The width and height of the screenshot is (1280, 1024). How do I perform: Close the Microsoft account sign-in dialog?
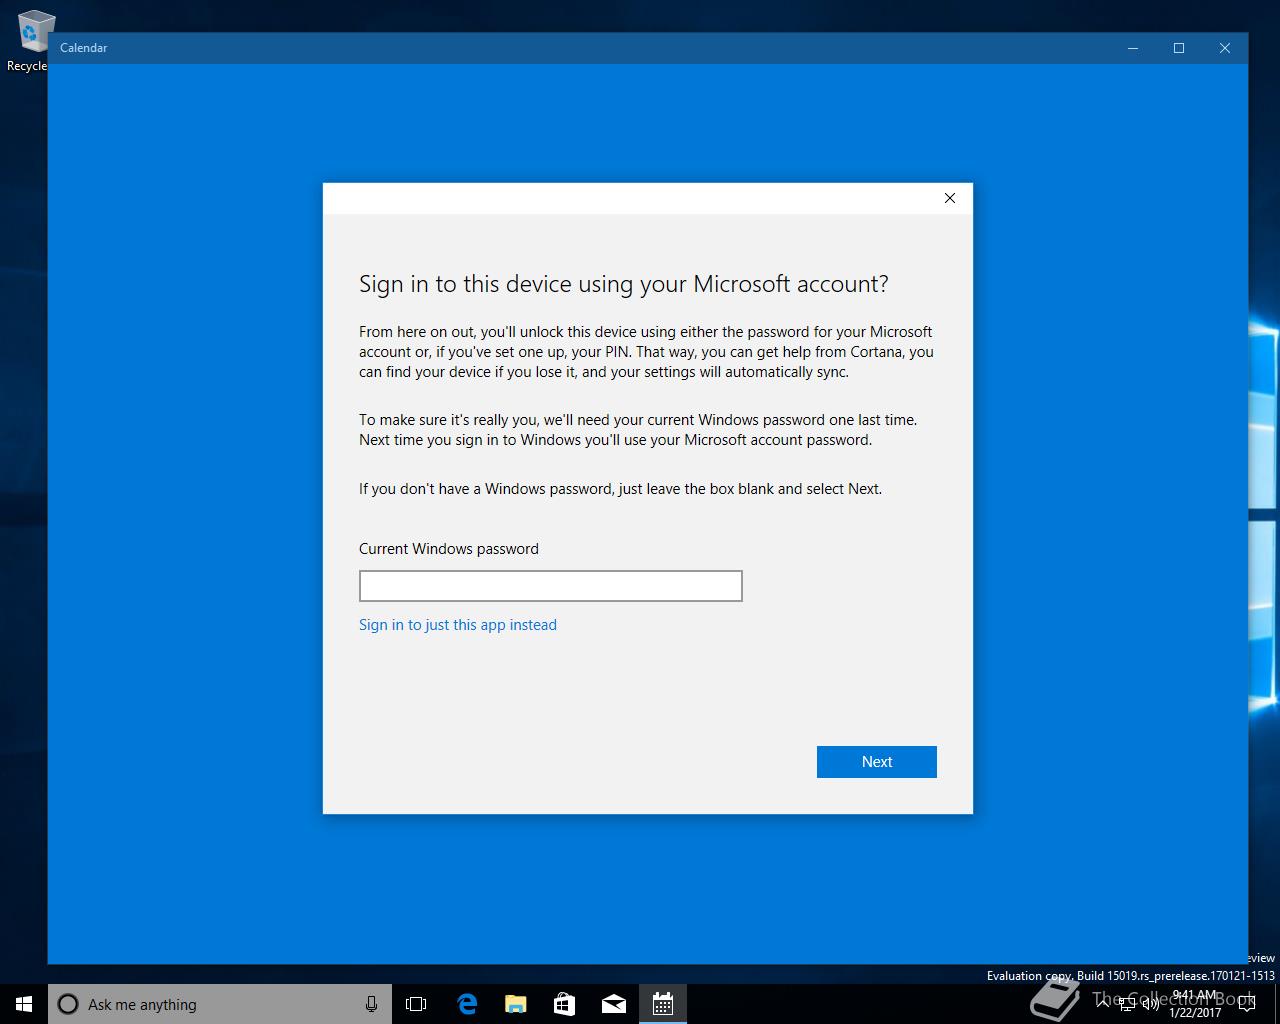click(x=950, y=198)
